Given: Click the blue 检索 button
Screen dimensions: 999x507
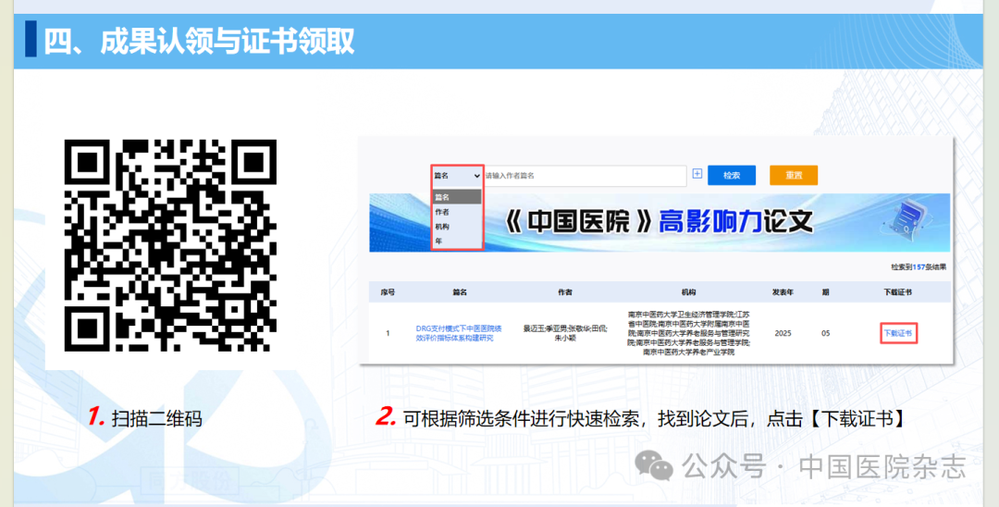Looking at the screenshot, I should 731,175.
